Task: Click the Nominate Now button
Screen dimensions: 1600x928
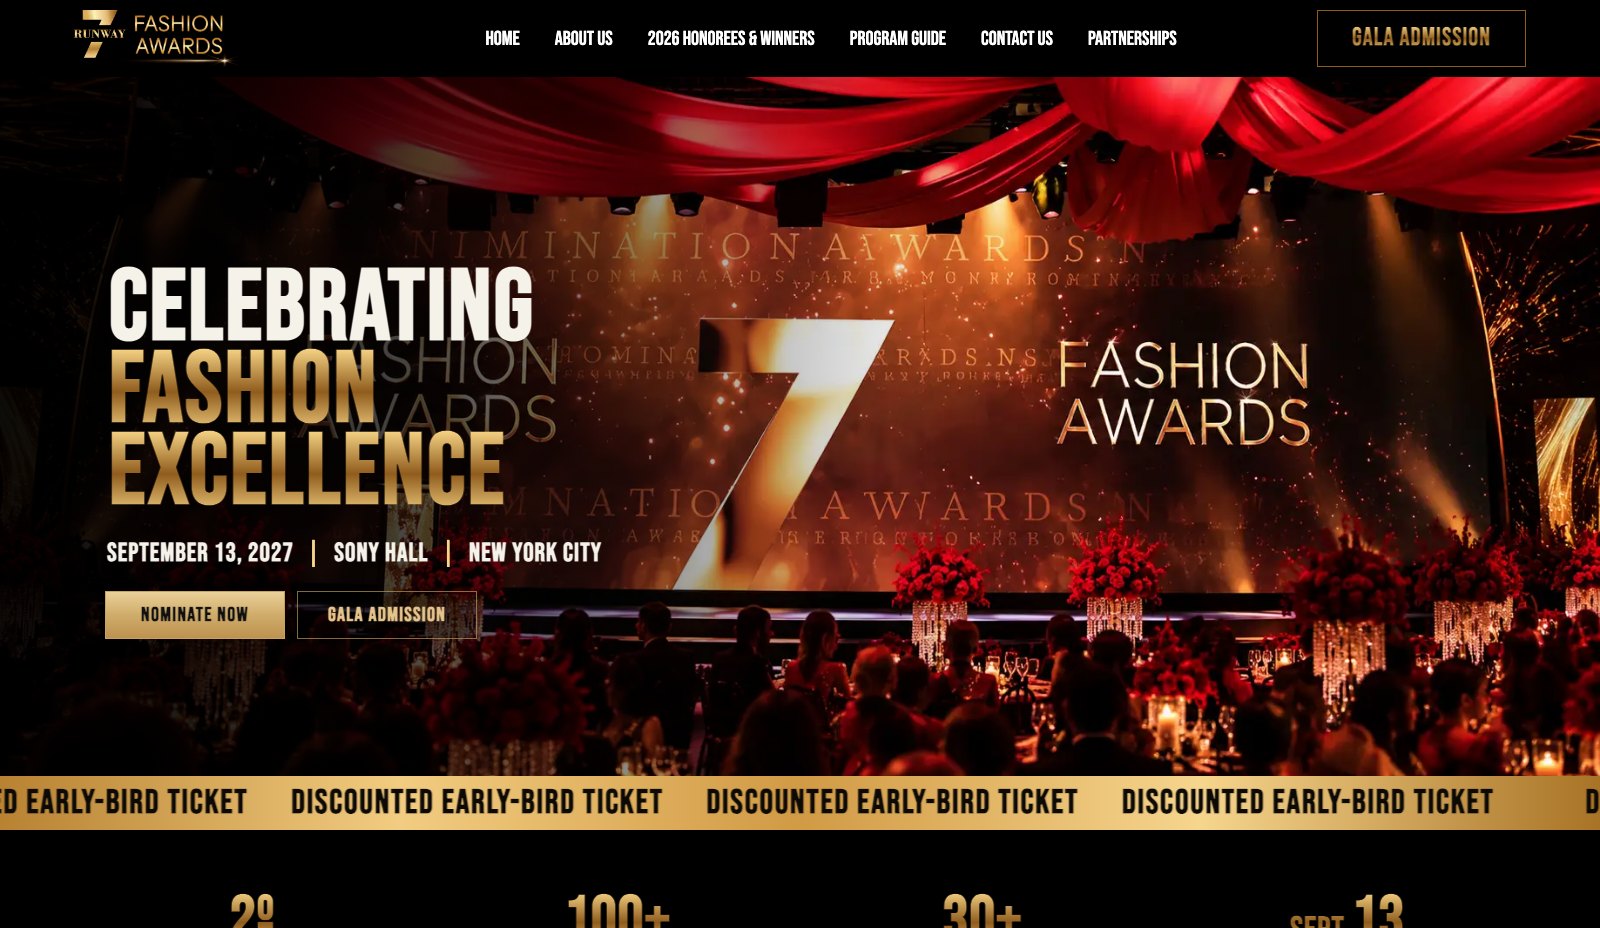Action: tap(195, 614)
